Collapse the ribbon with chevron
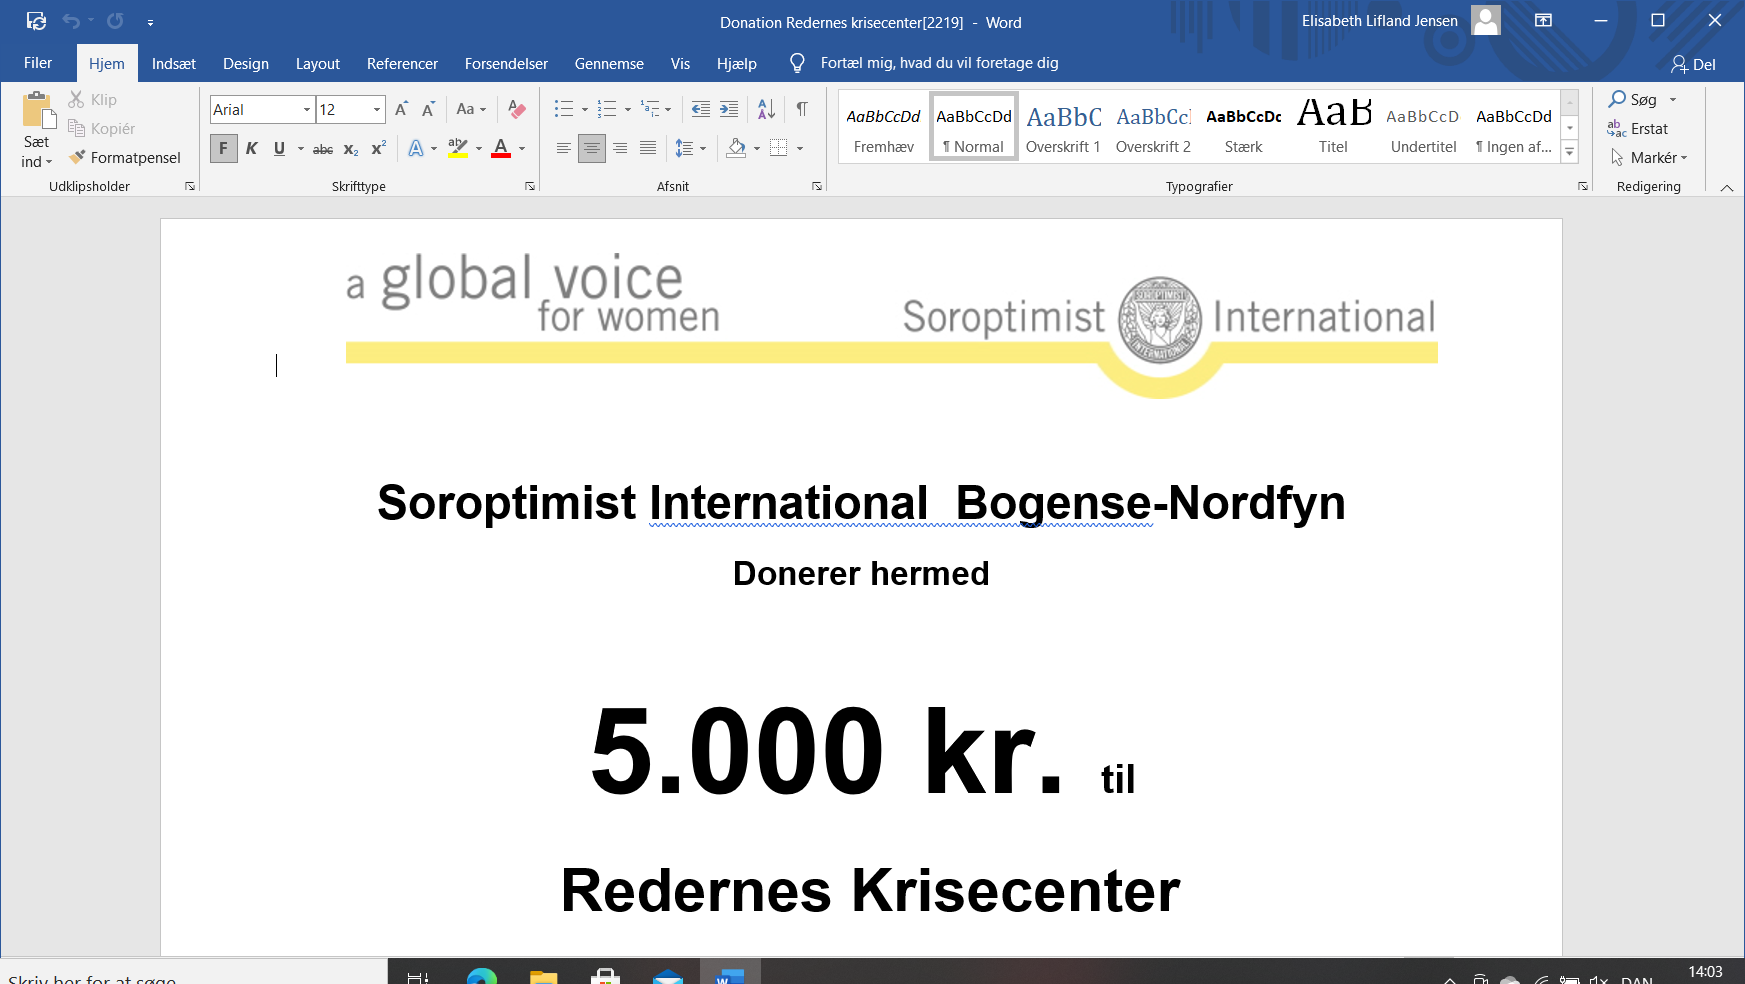The width and height of the screenshot is (1745, 984). pyautogui.click(x=1727, y=187)
